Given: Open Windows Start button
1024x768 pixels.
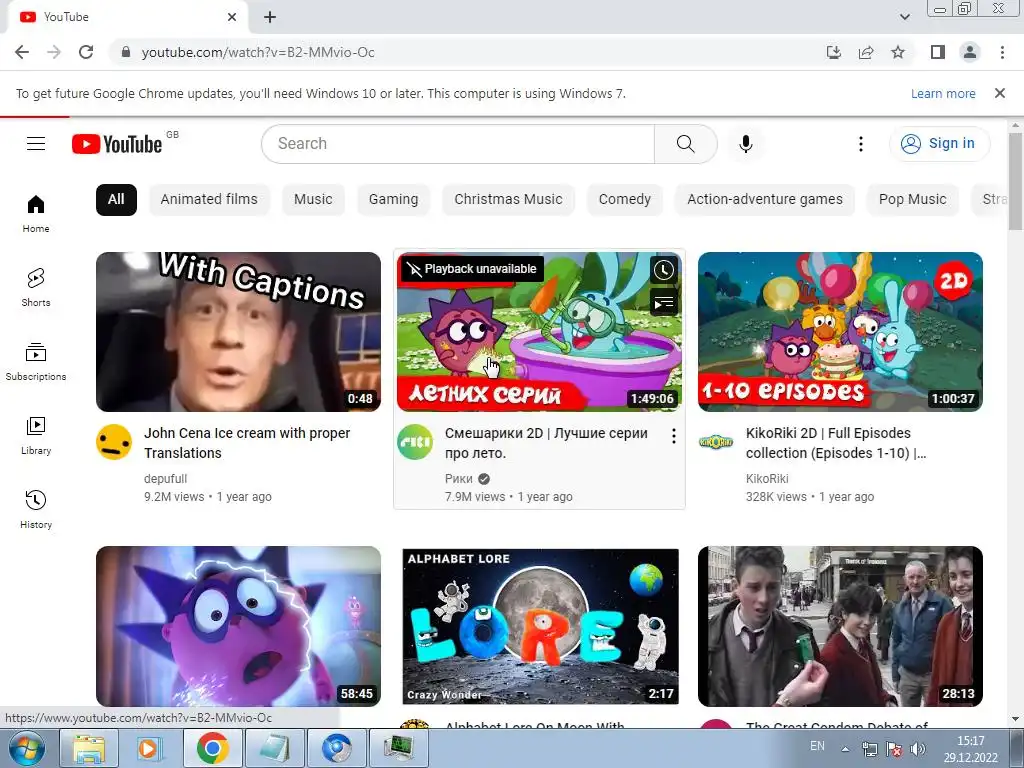Looking at the screenshot, I should (x=26, y=748).
